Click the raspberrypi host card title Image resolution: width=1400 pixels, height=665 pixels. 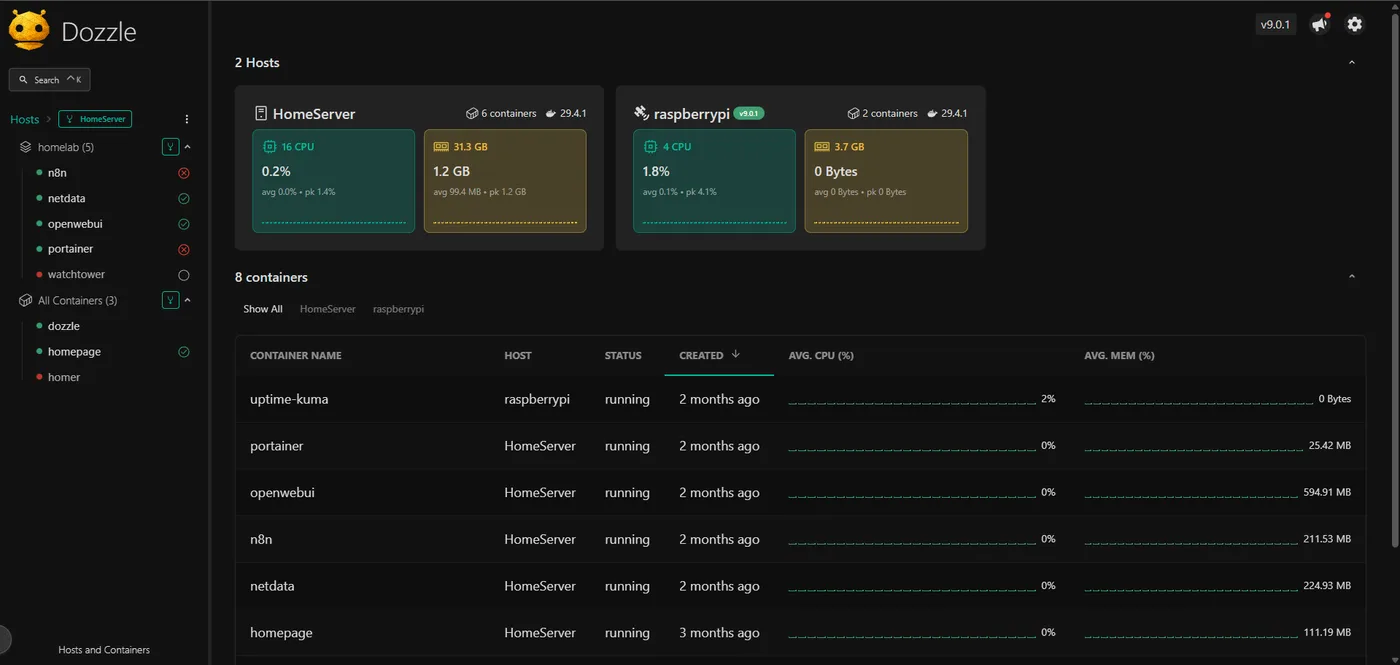692,114
